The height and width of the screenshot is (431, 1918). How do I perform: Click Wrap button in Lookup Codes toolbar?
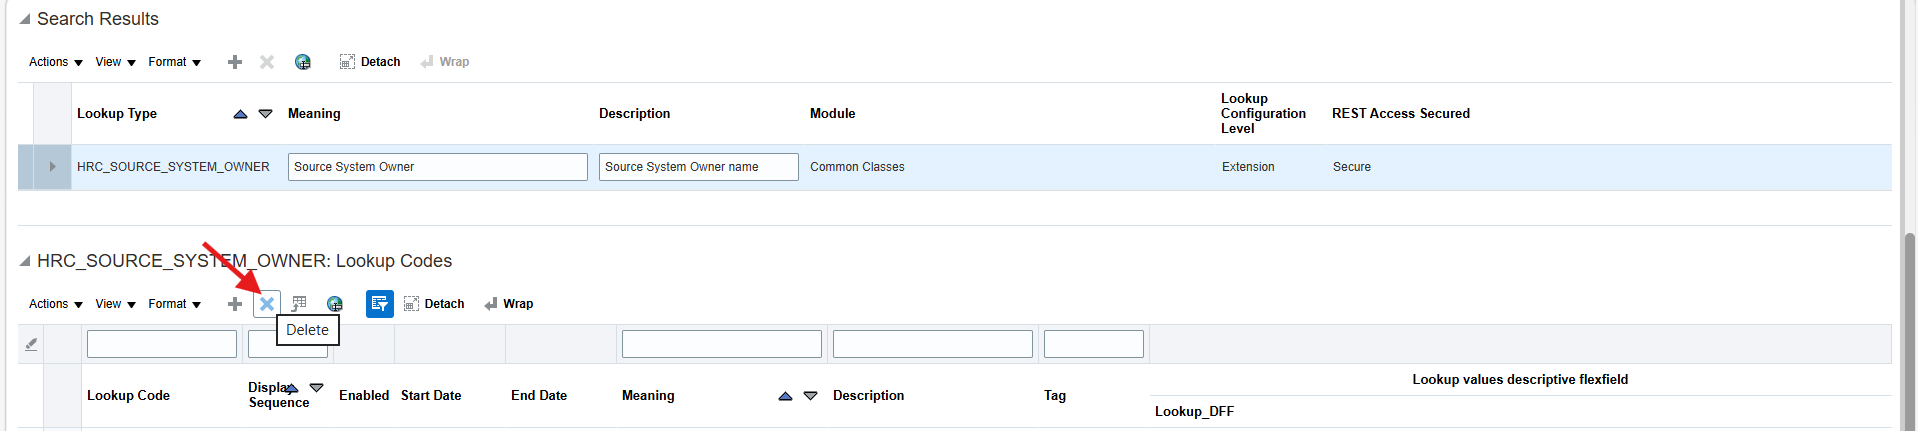pyautogui.click(x=509, y=304)
